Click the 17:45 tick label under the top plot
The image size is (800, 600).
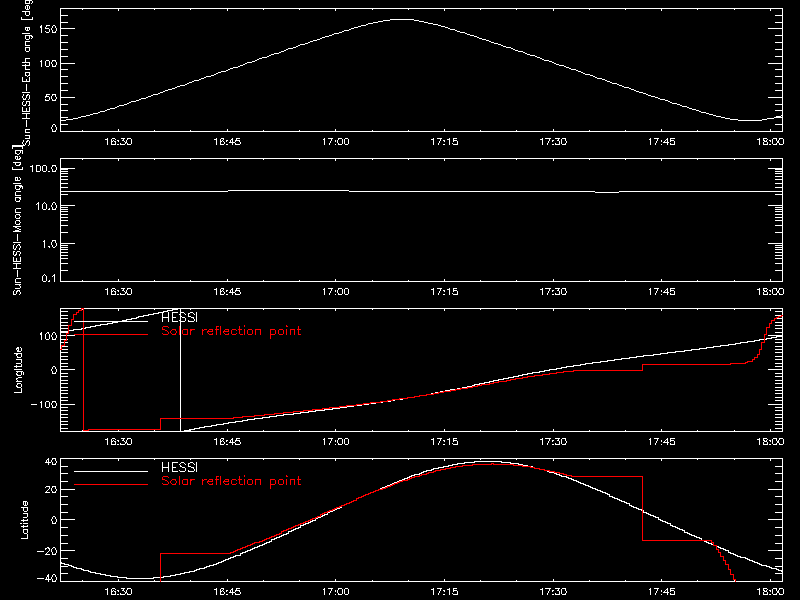click(662, 142)
